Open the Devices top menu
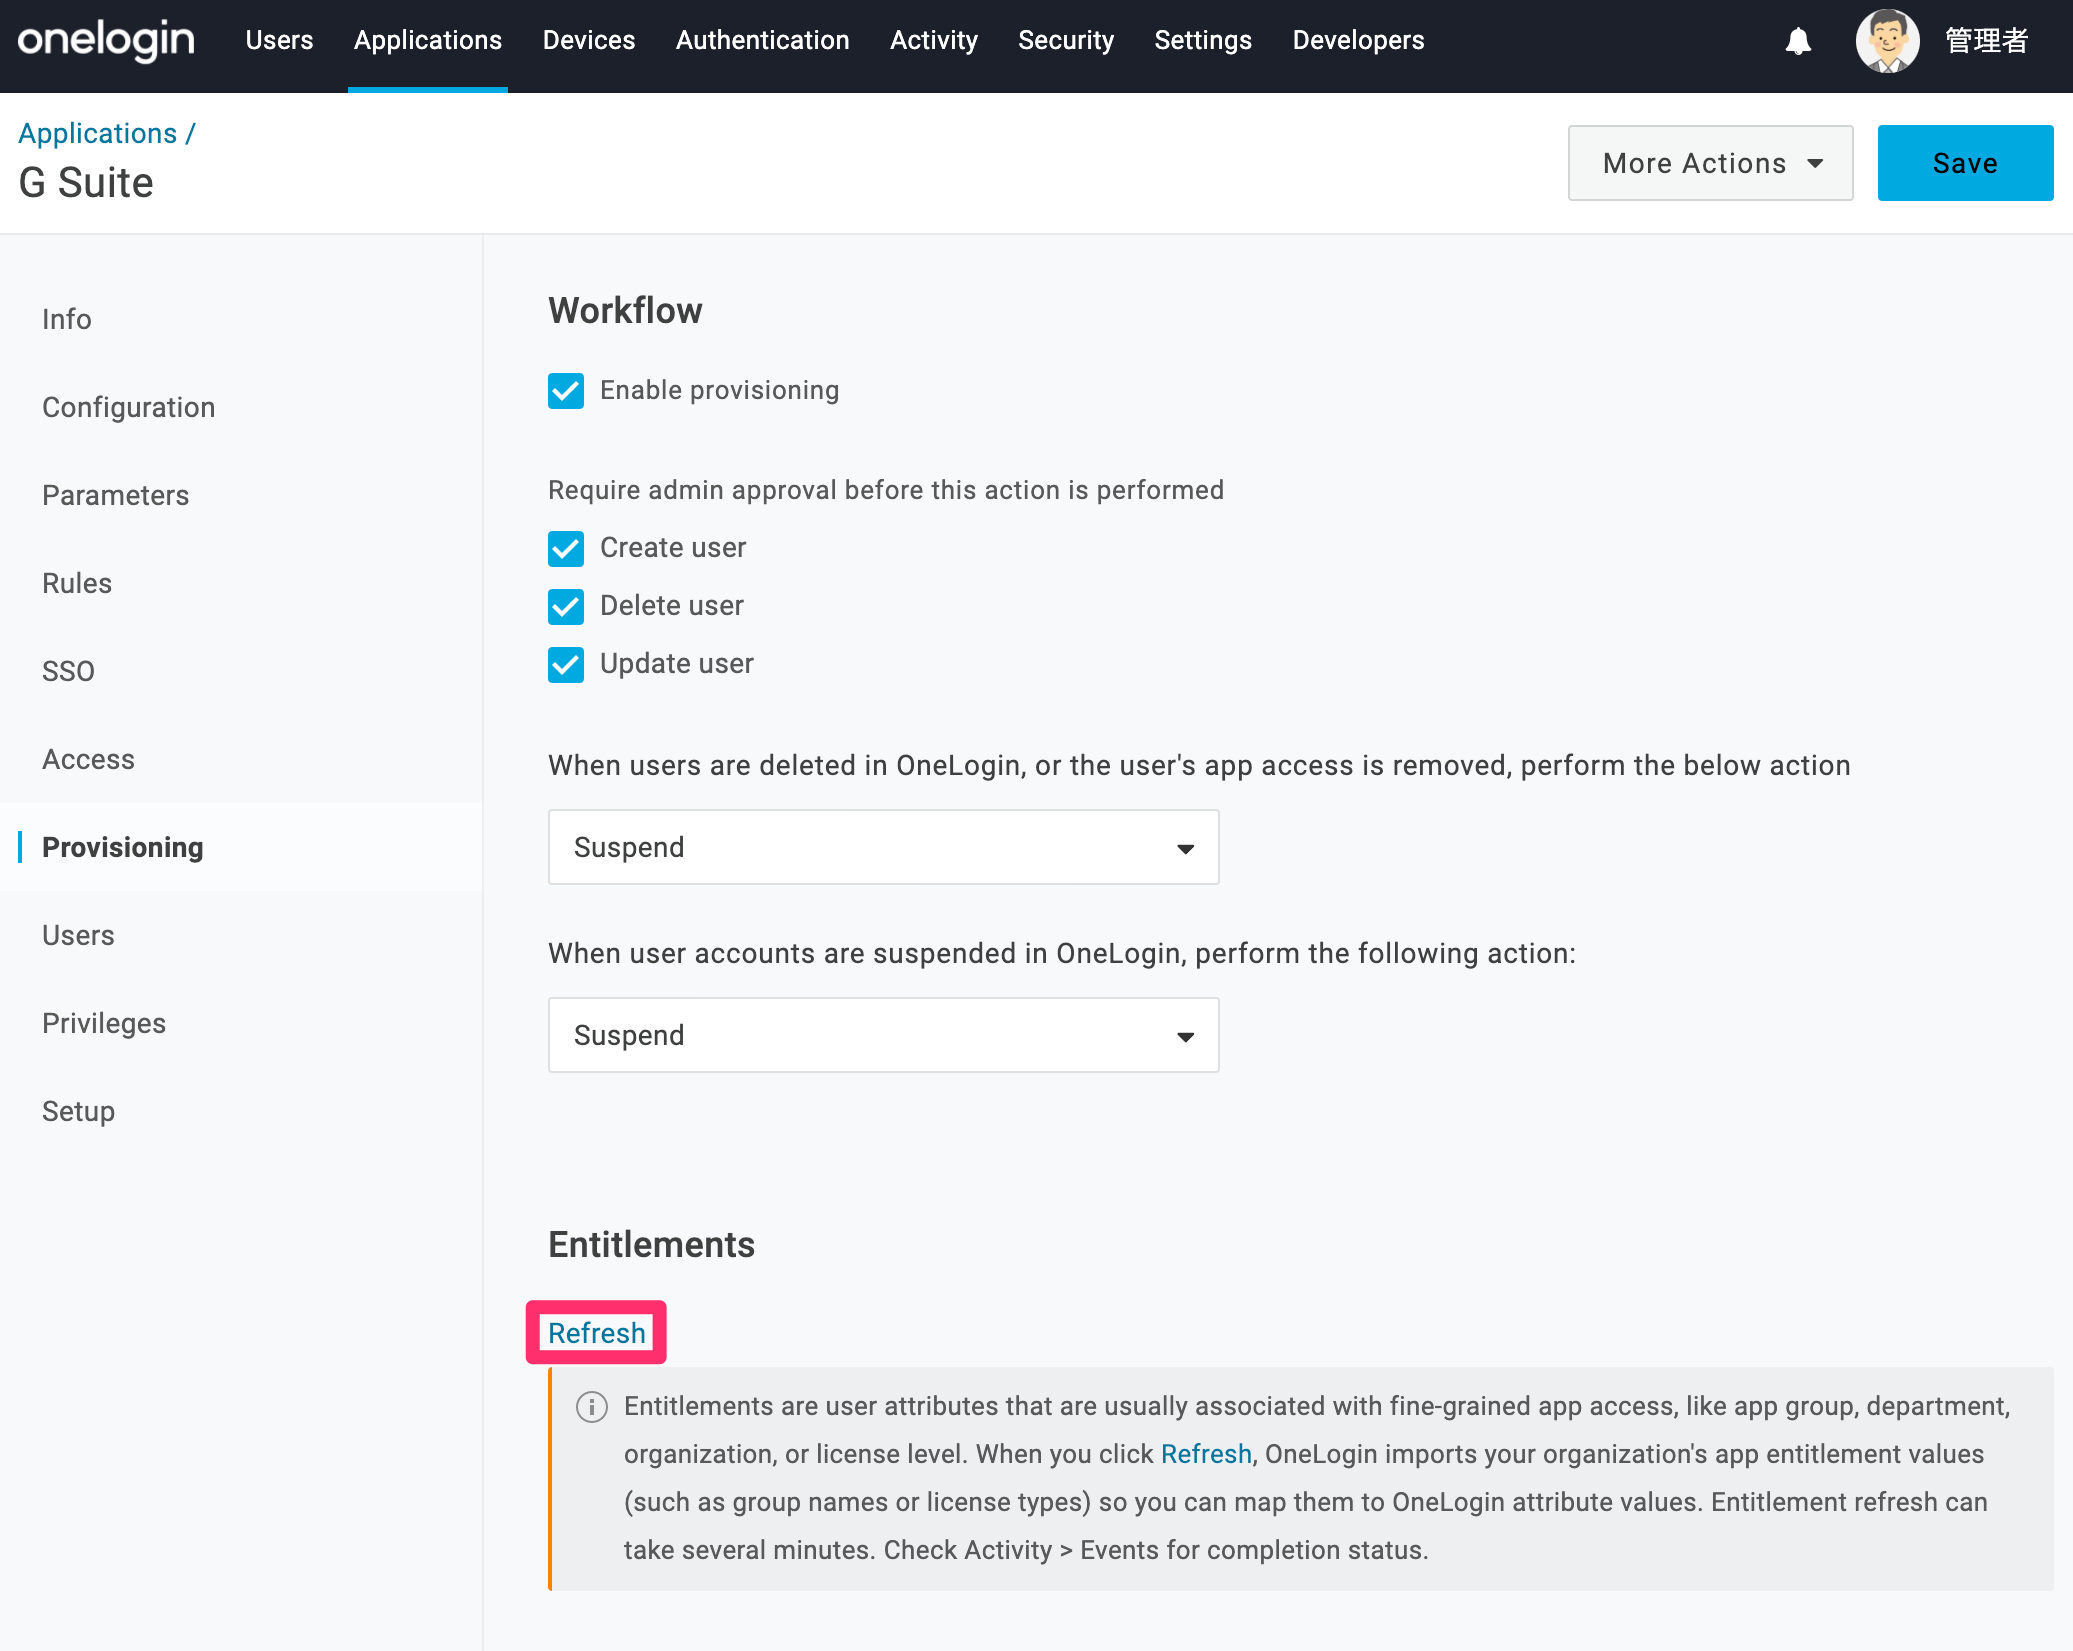This screenshot has width=2073, height=1651. [589, 41]
